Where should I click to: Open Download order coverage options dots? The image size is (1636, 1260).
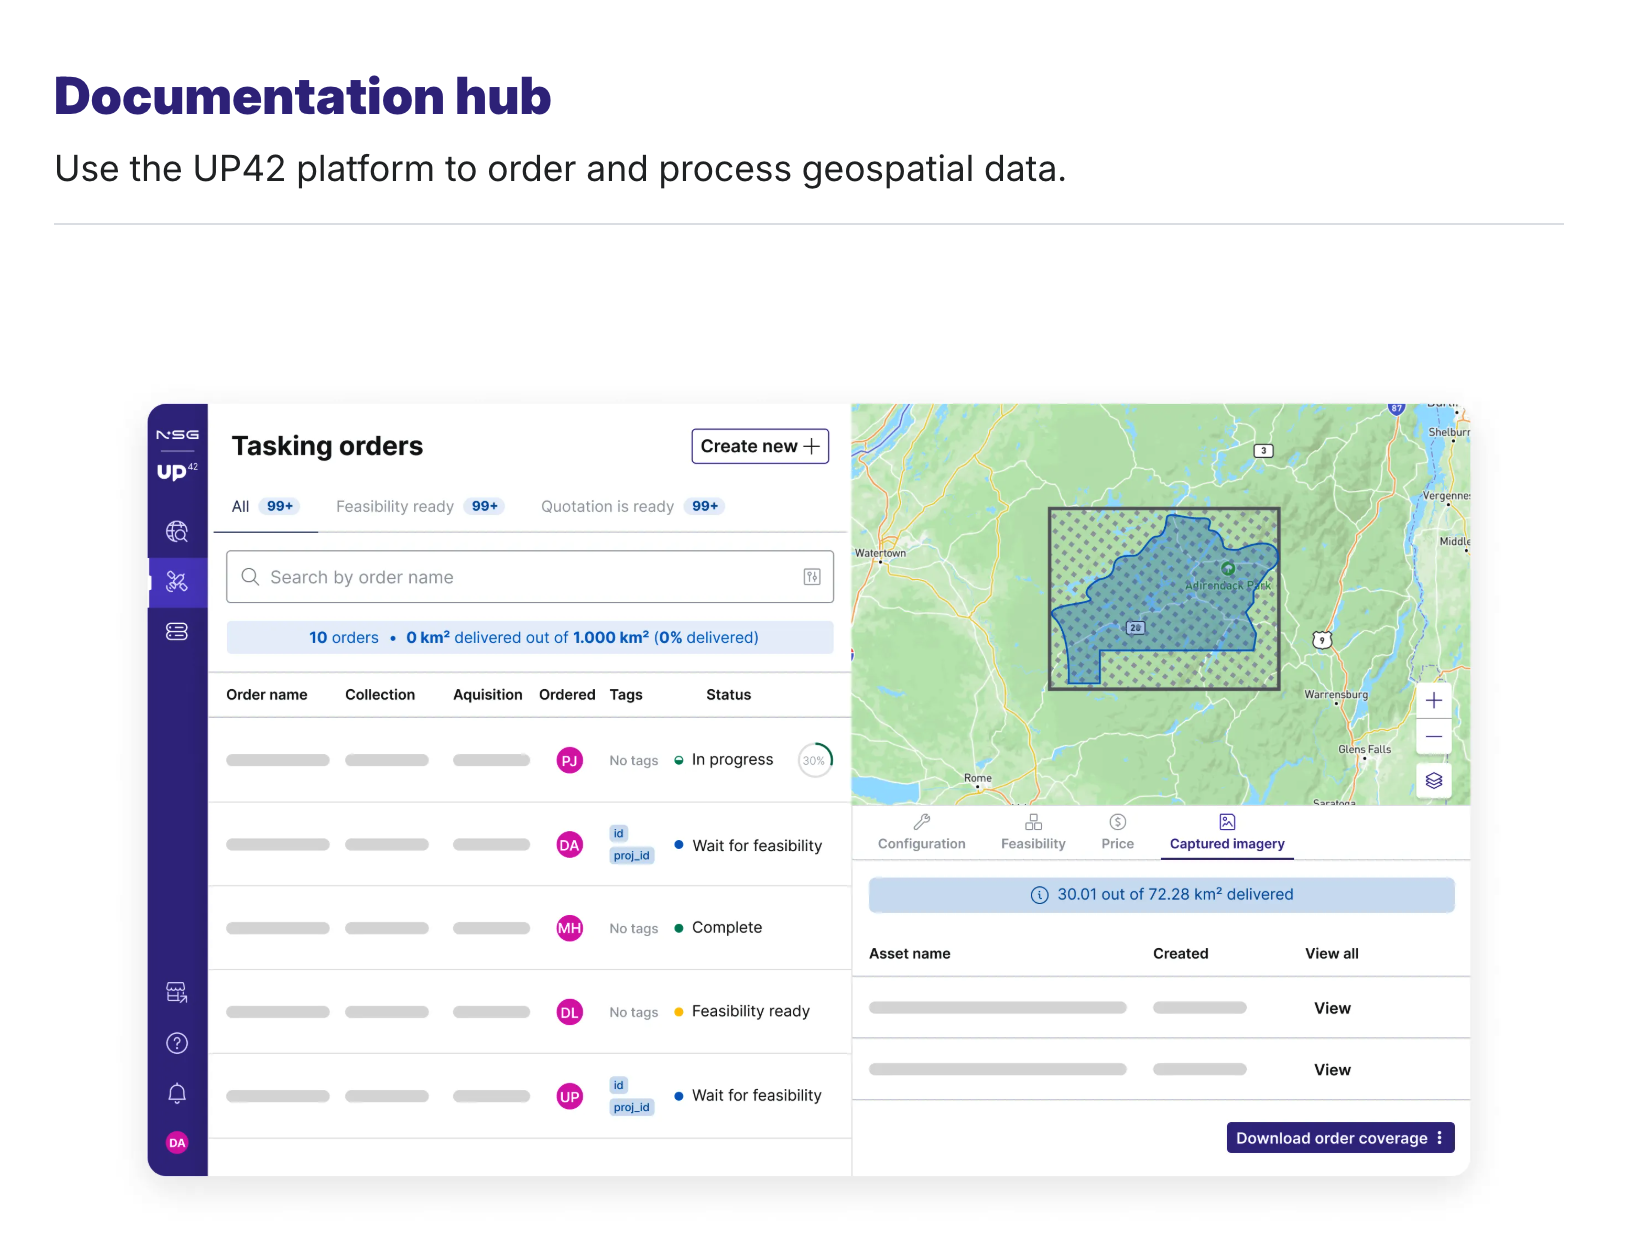point(1440,1138)
